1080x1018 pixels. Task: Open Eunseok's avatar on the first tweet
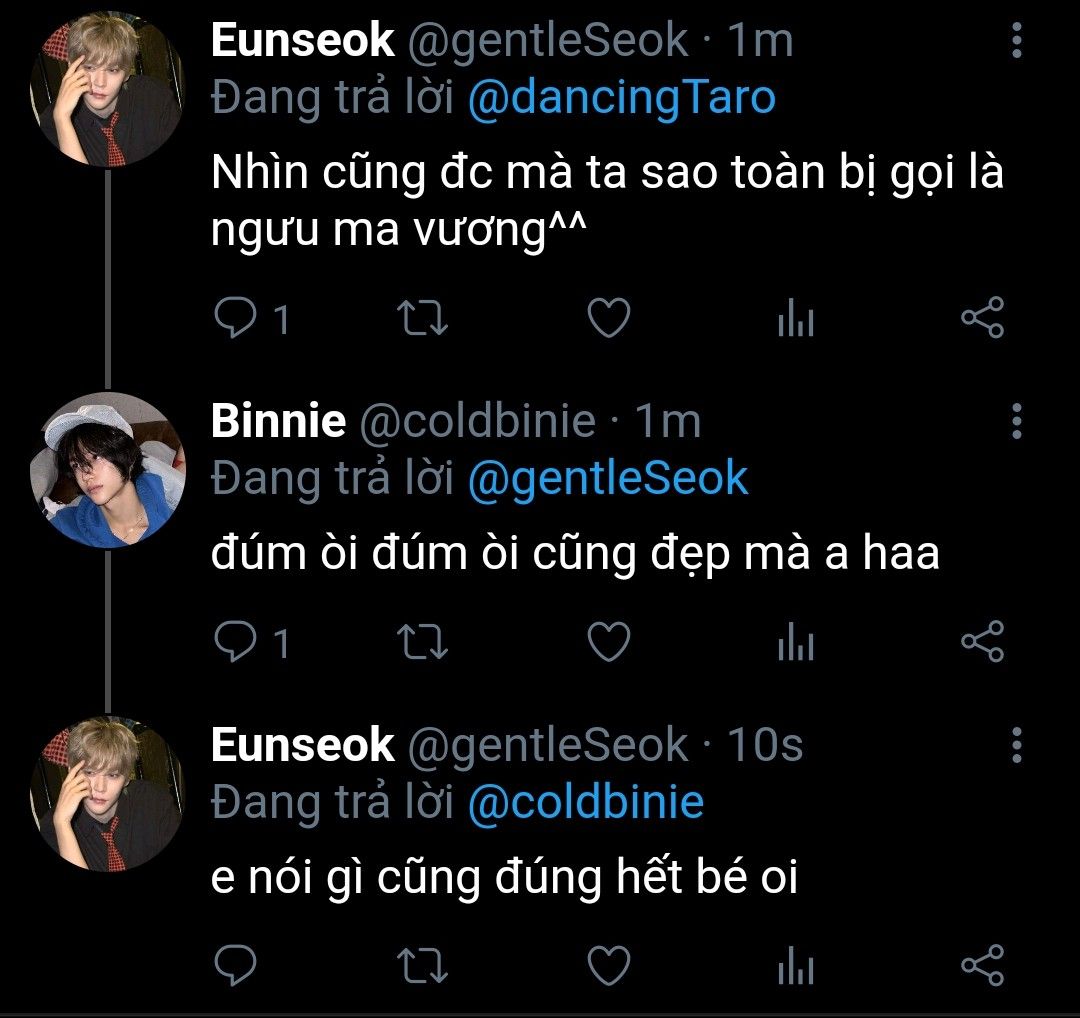pos(108,88)
